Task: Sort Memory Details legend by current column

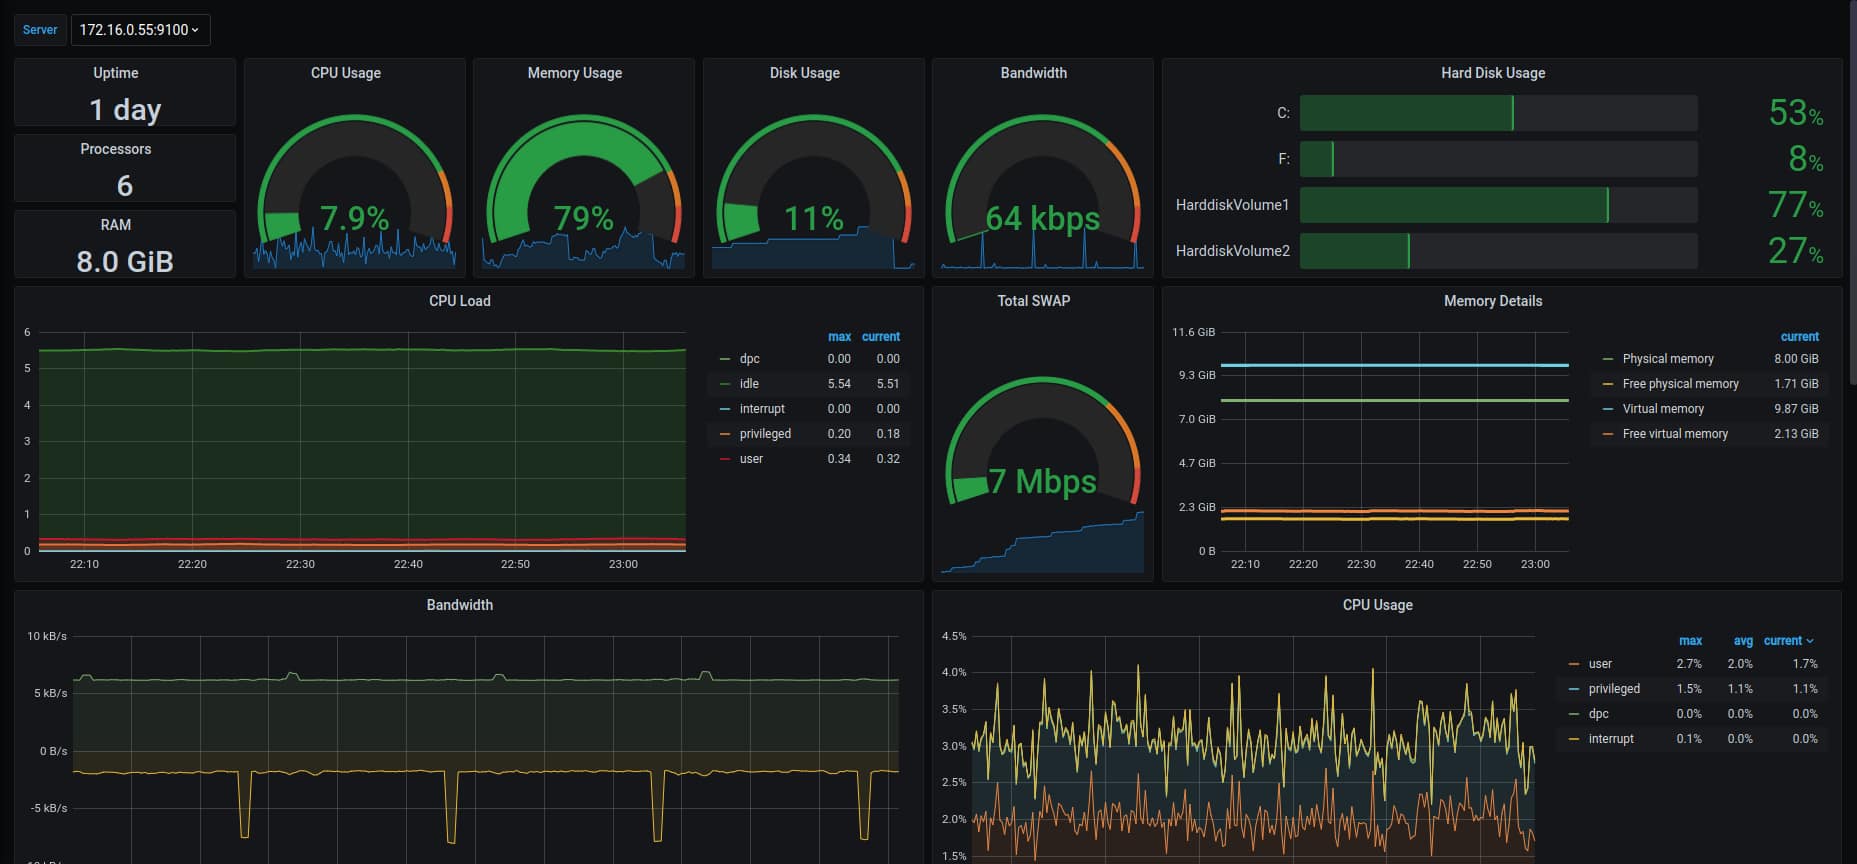Action: click(1799, 337)
